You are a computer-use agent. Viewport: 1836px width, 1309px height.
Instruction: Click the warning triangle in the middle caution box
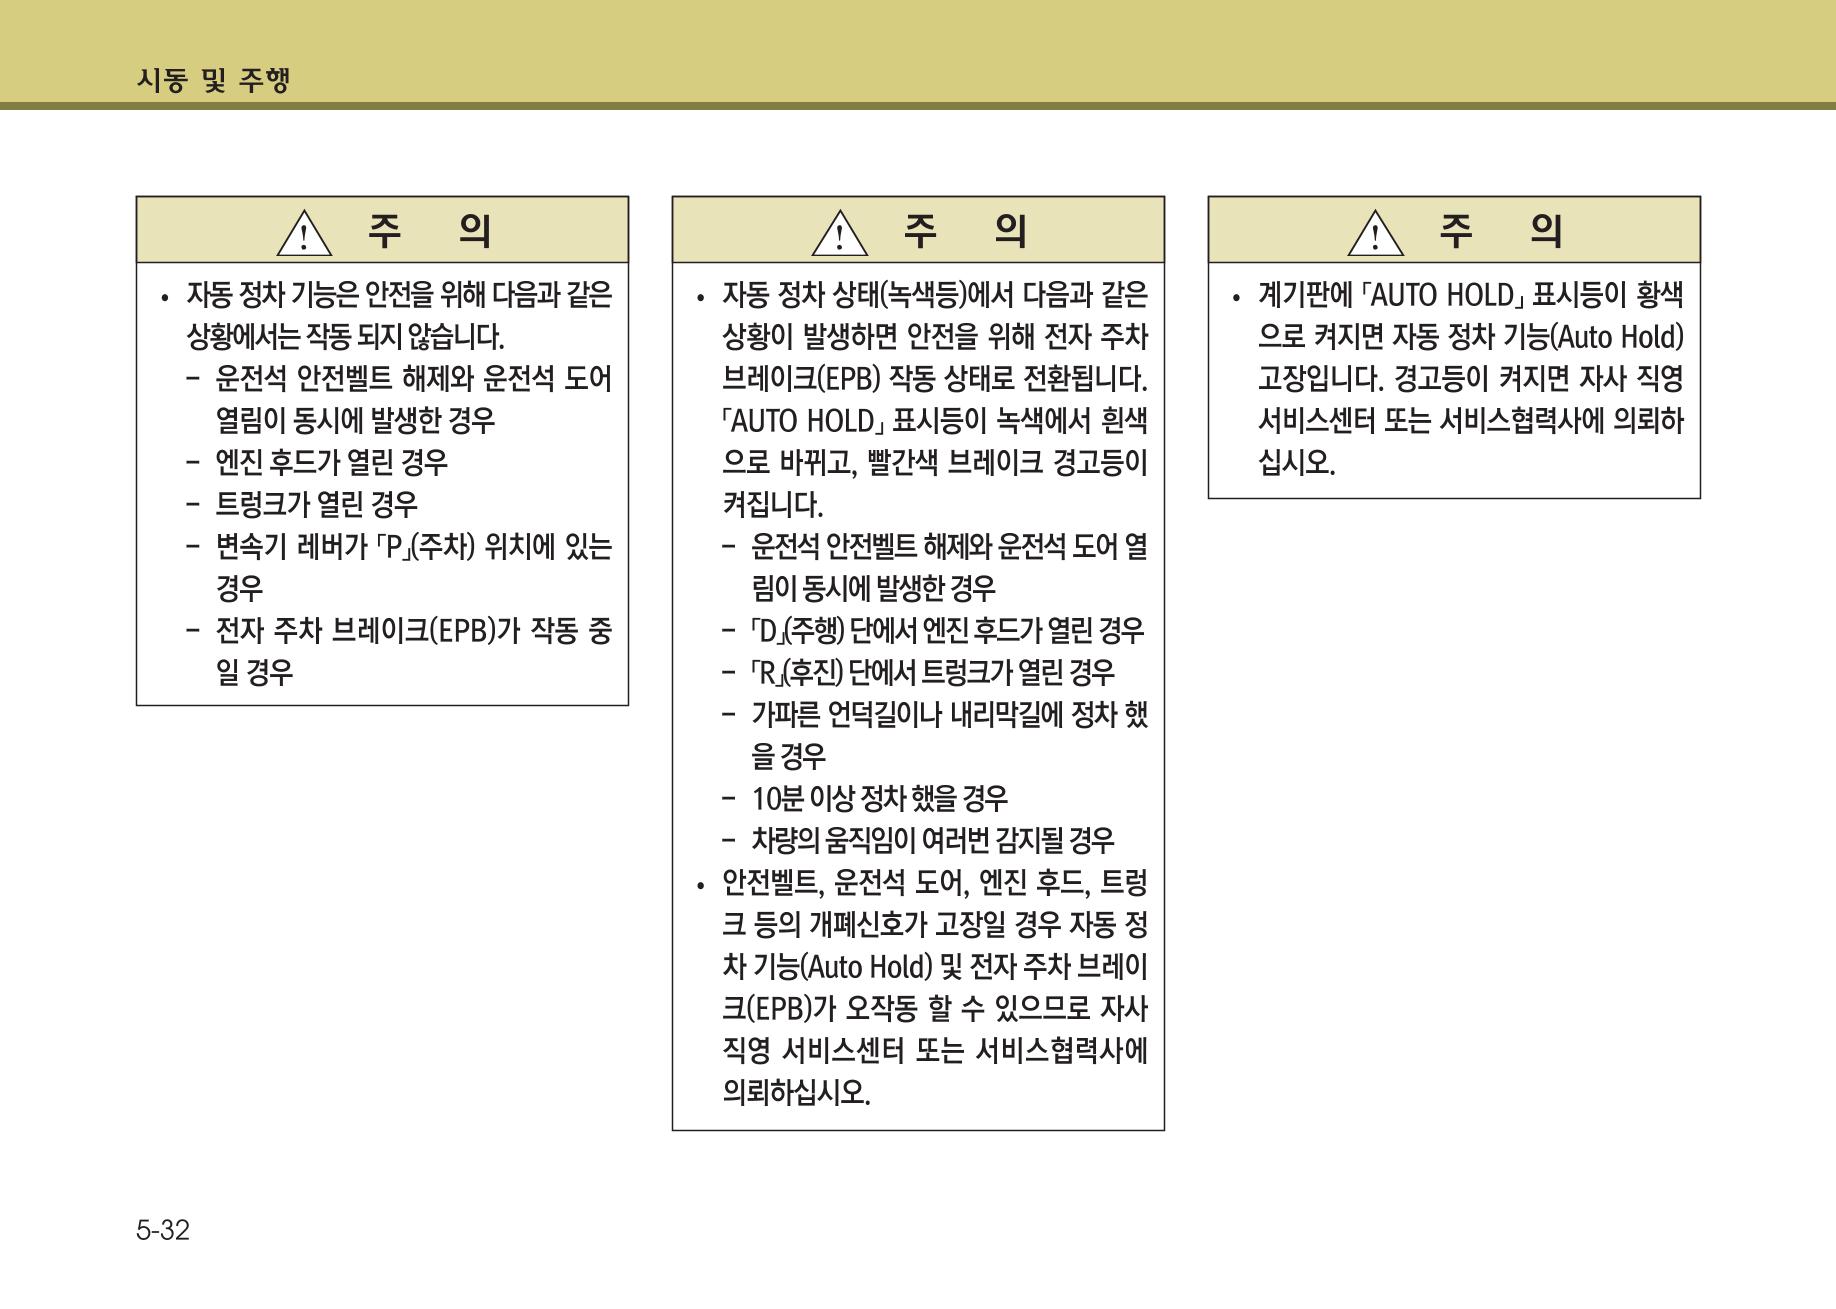tap(839, 233)
